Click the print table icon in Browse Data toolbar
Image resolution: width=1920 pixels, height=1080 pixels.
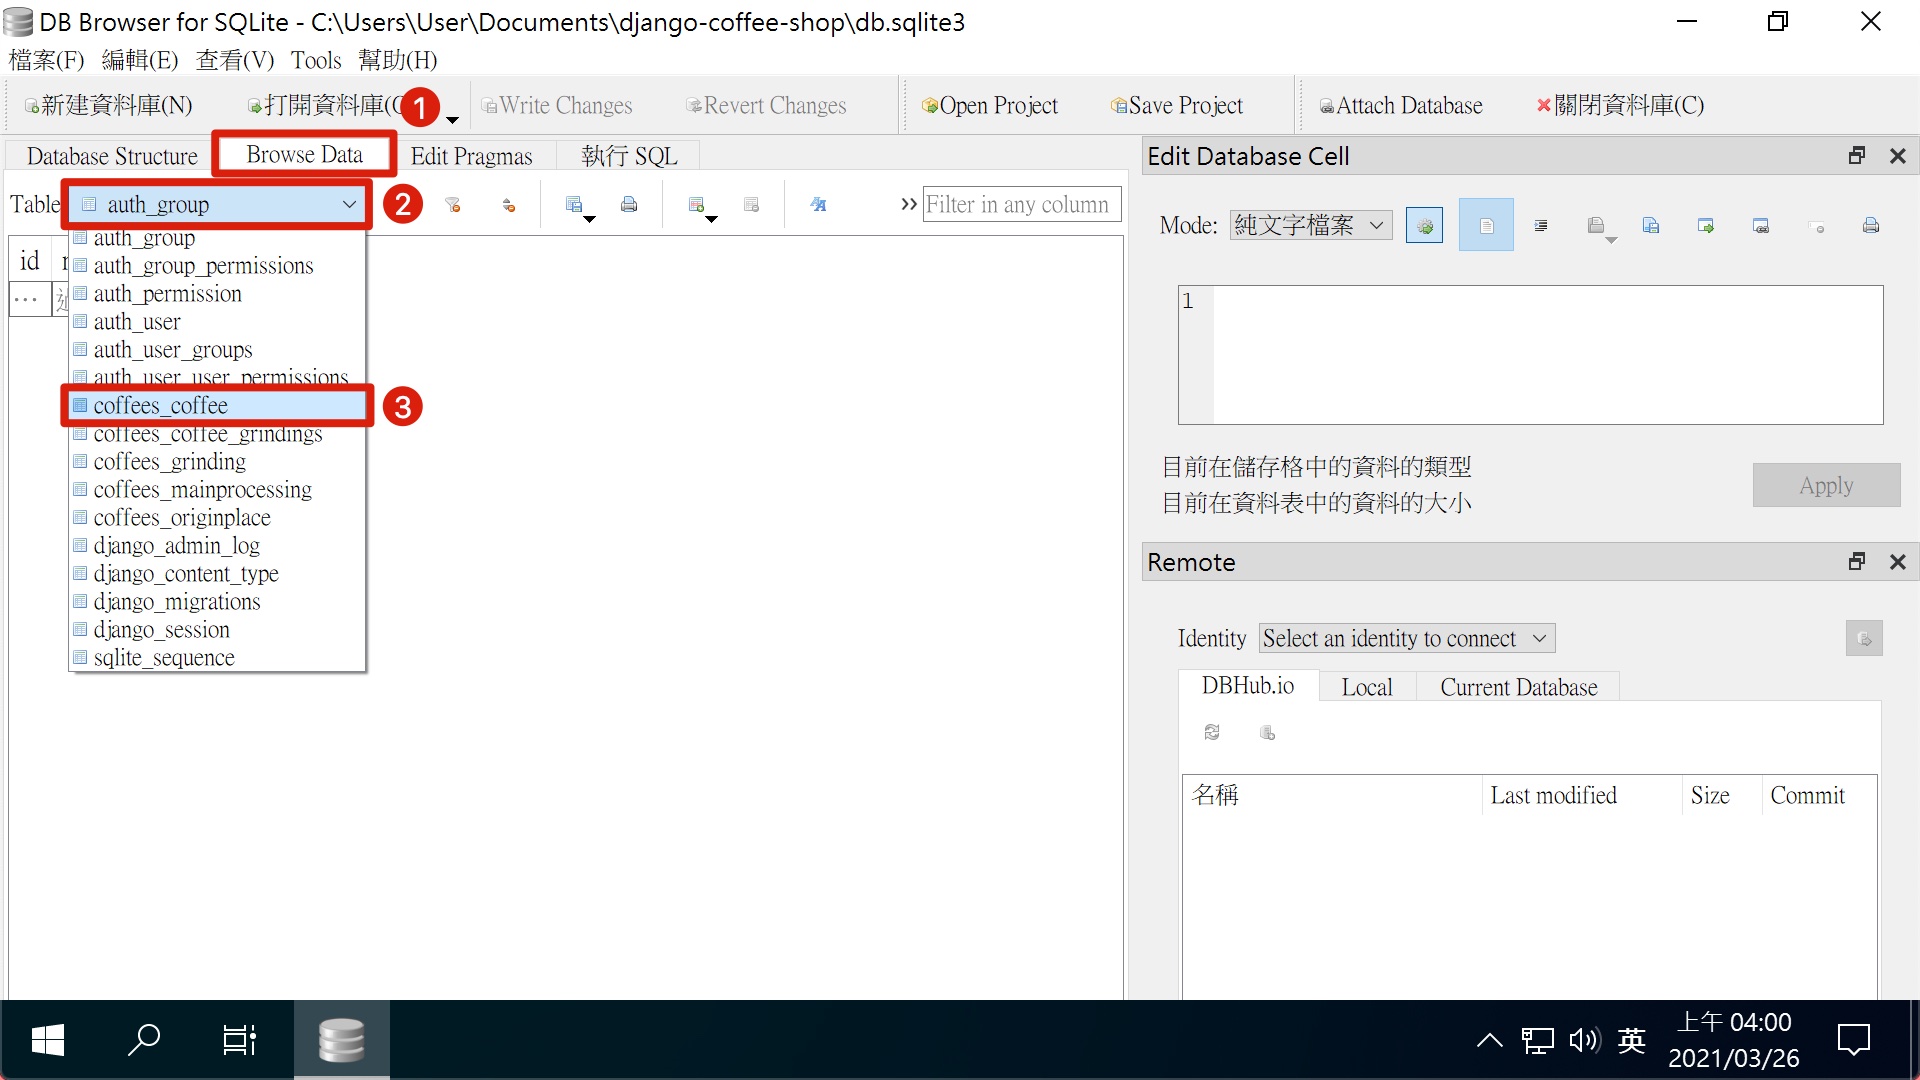629,205
